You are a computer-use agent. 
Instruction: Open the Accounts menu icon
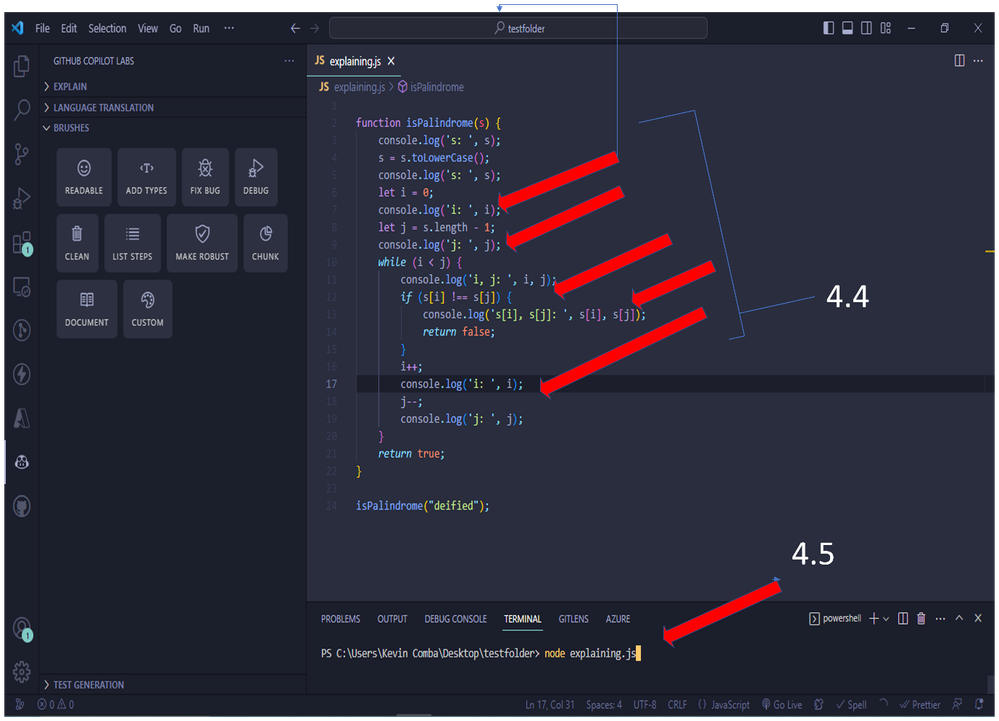tap(22, 629)
